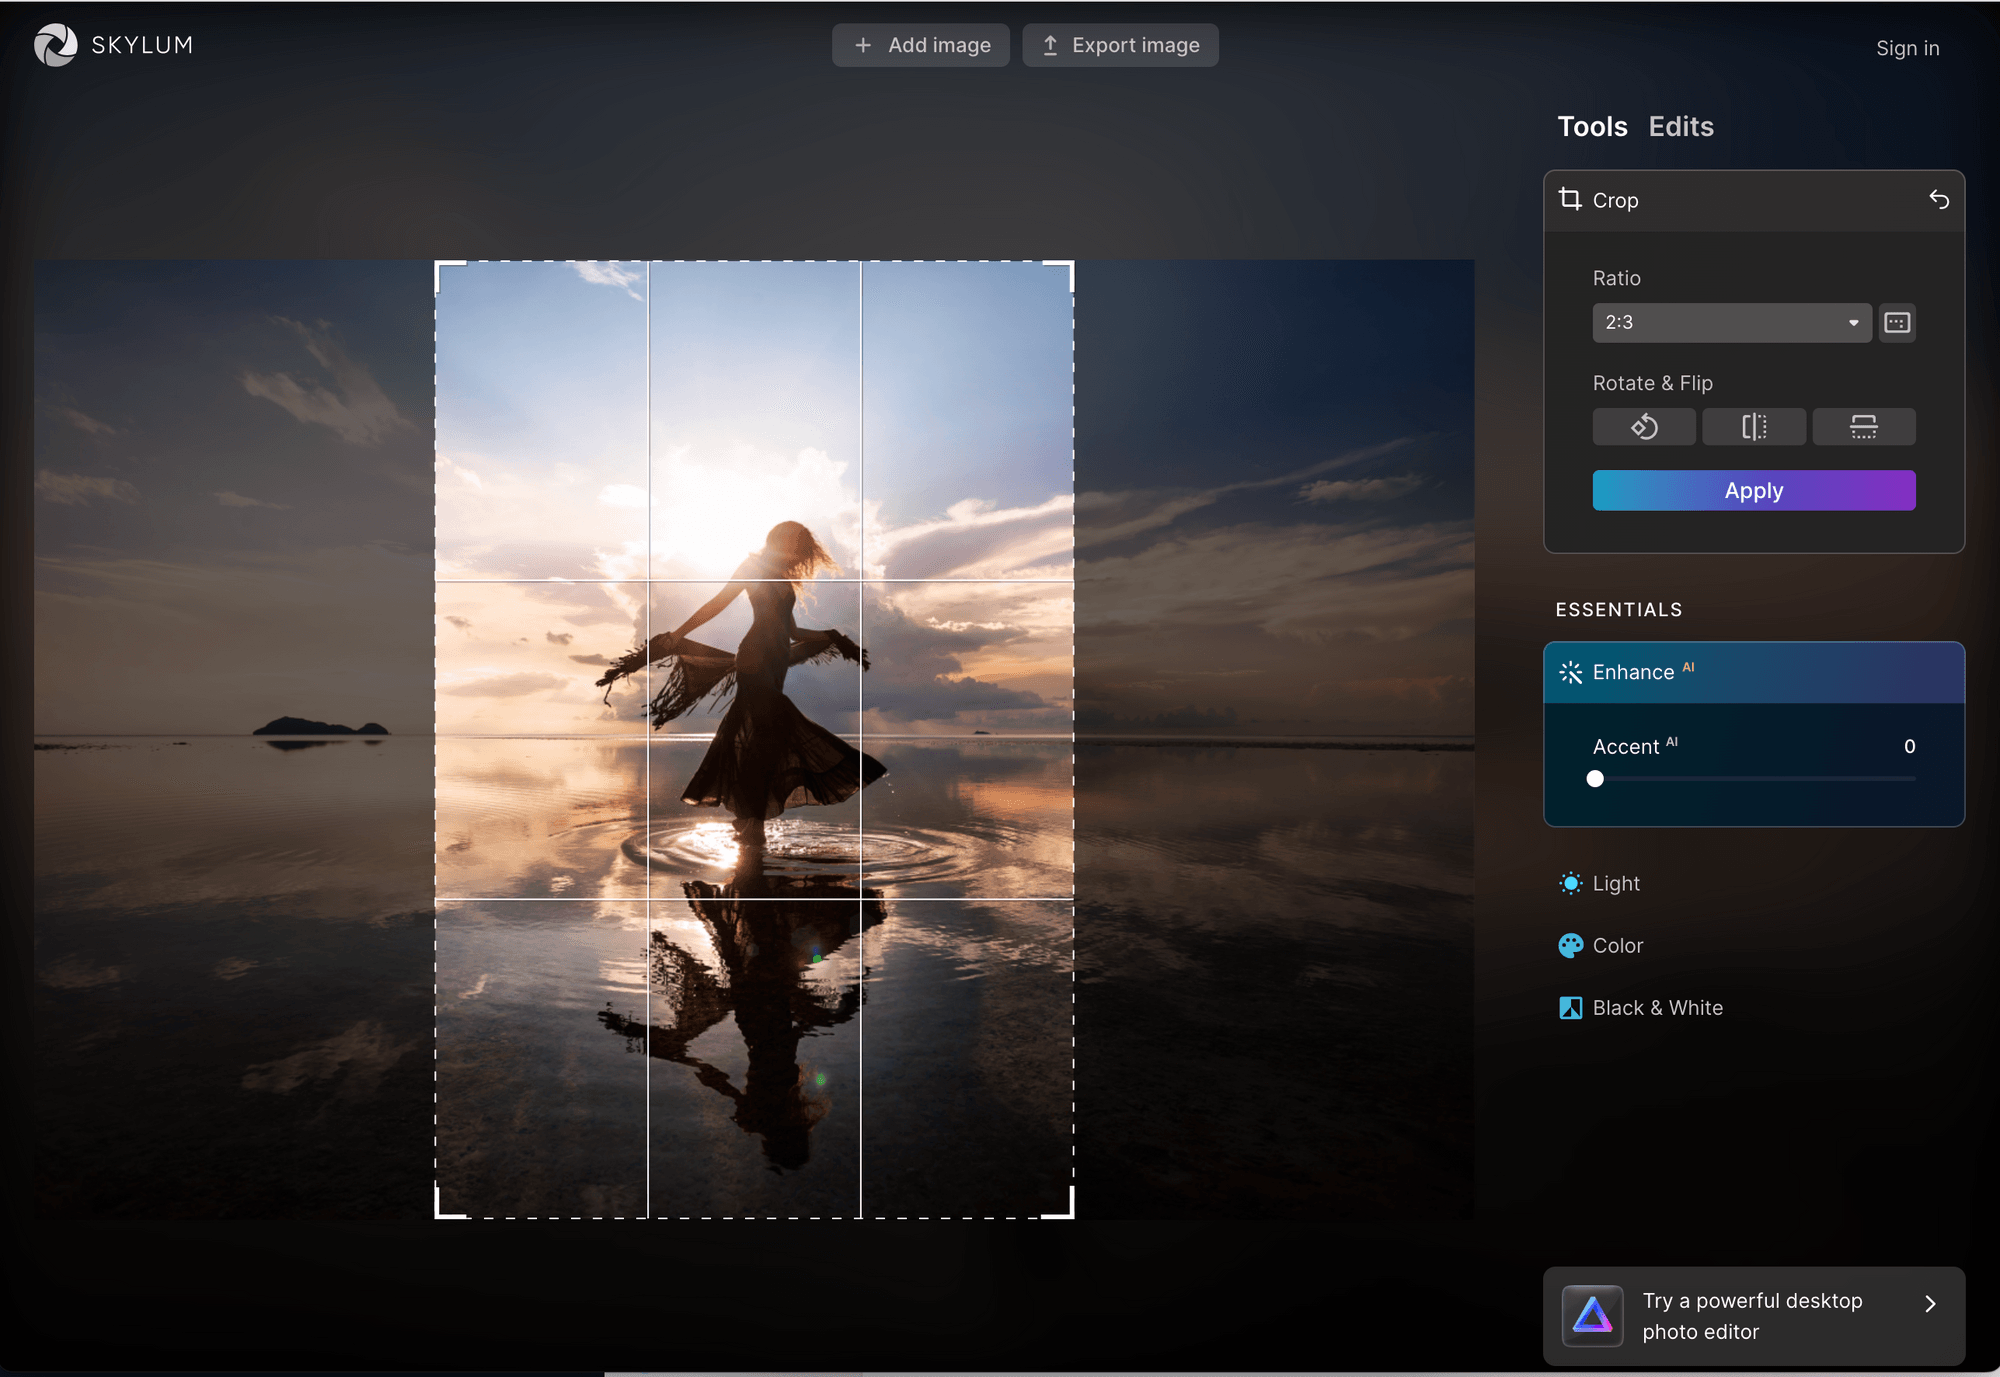Apply the current crop

pos(1753,490)
